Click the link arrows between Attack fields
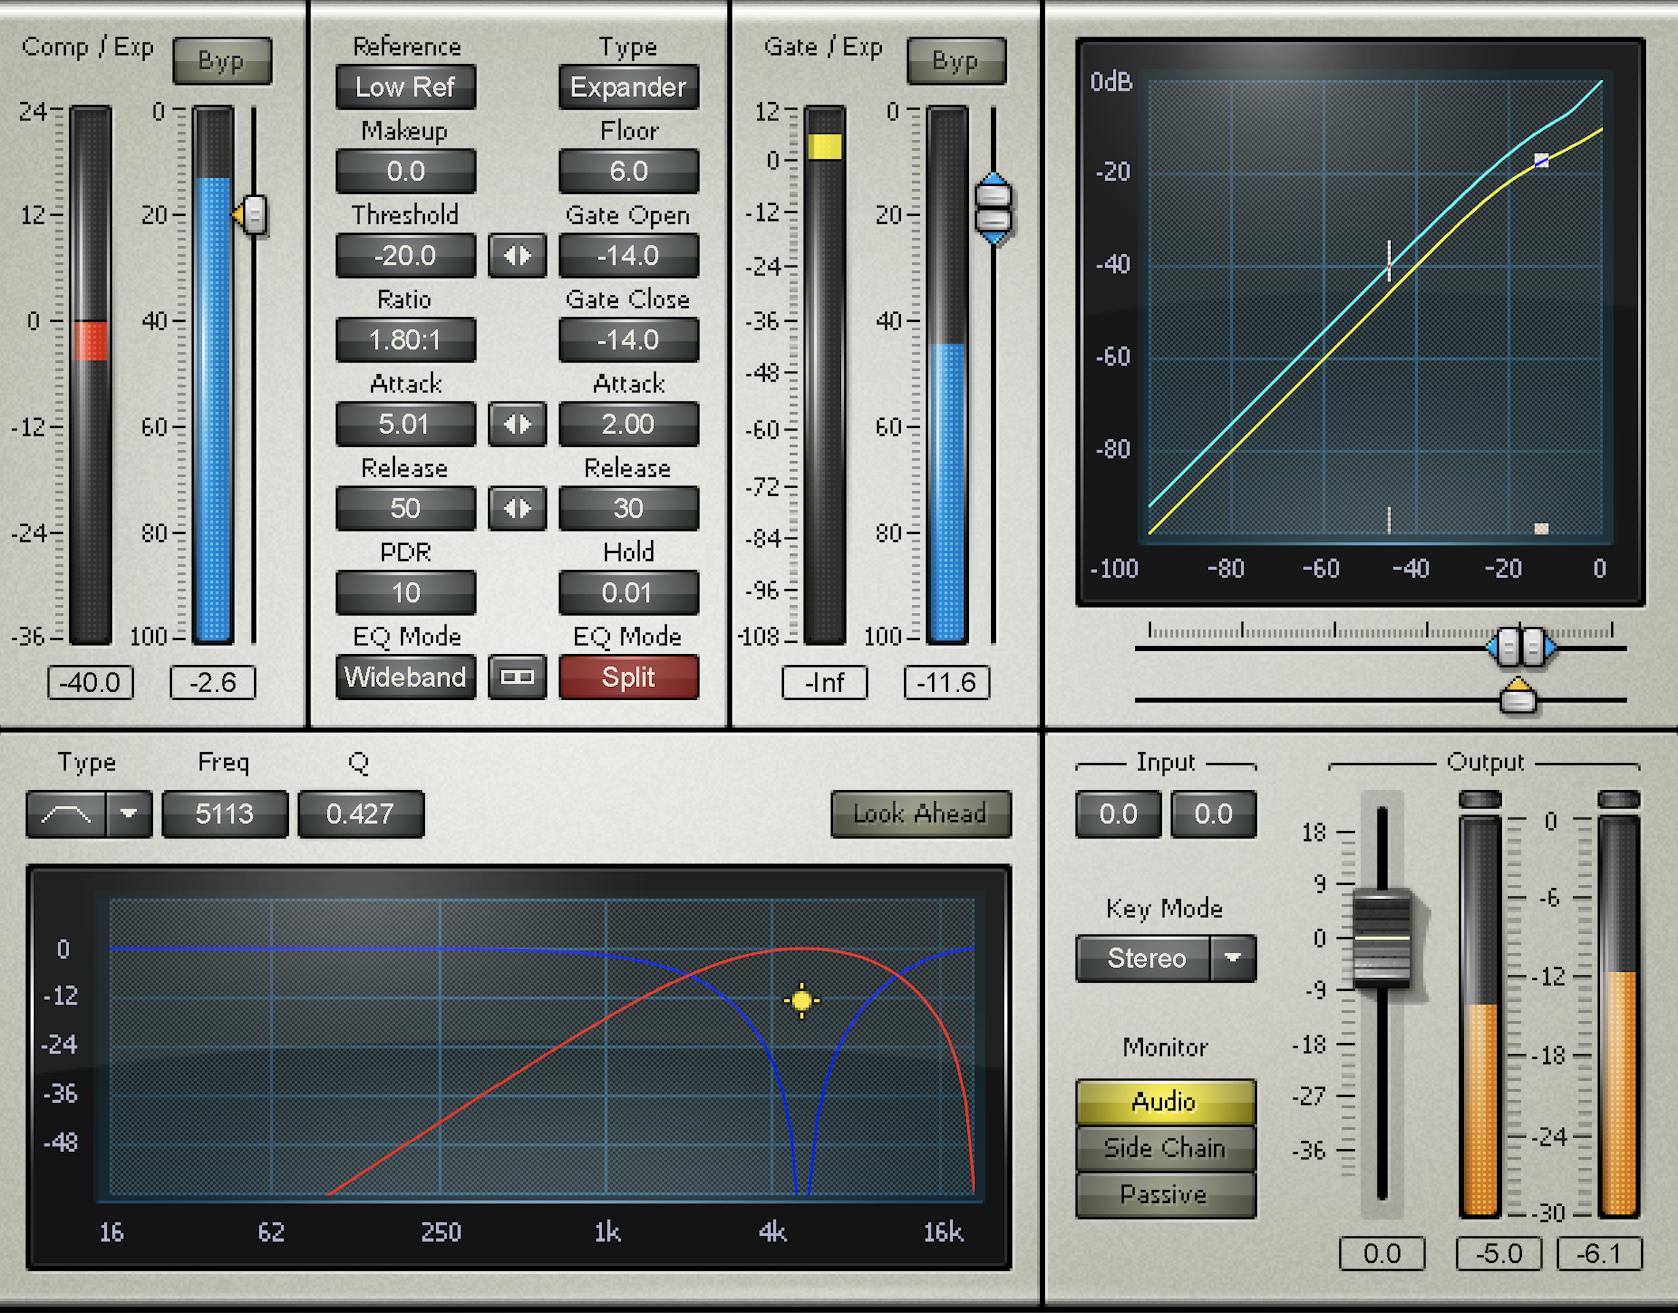The width and height of the screenshot is (1678, 1313). click(x=518, y=425)
